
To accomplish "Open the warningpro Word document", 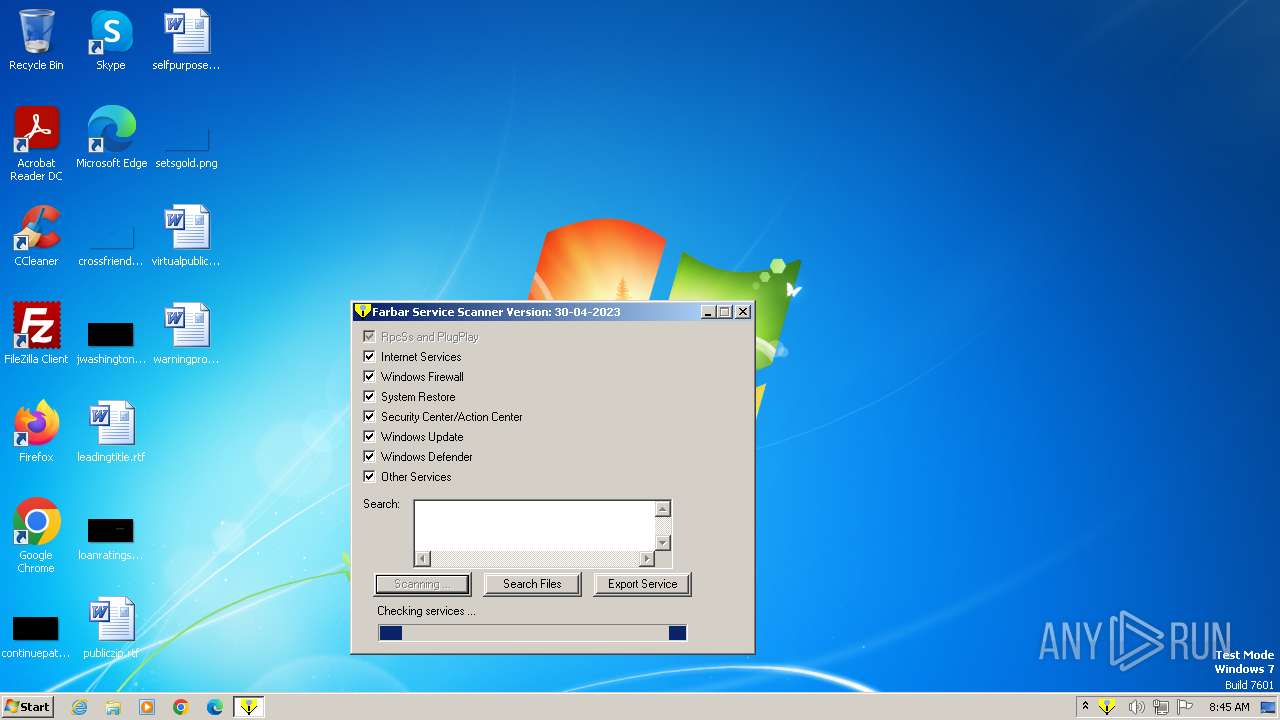I will point(186,334).
